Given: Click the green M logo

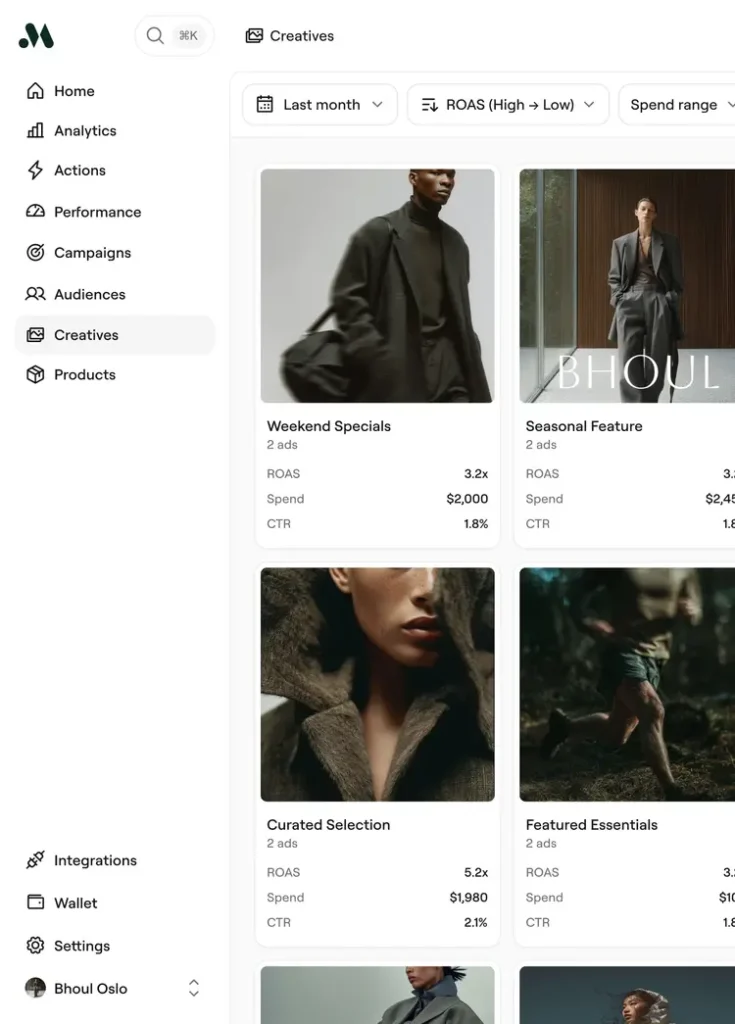Looking at the screenshot, I should (36, 36).
